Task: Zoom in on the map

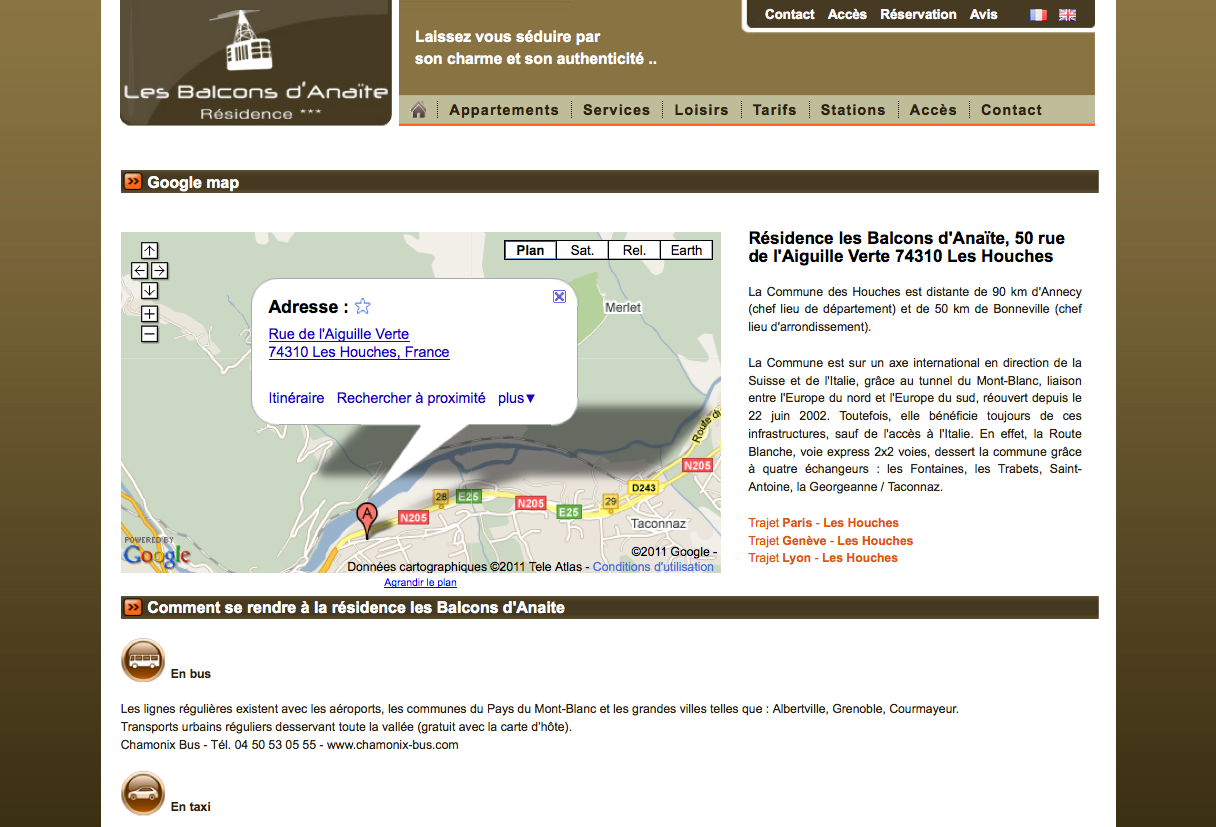Action: pyautogui.click(x=149, y=314)
